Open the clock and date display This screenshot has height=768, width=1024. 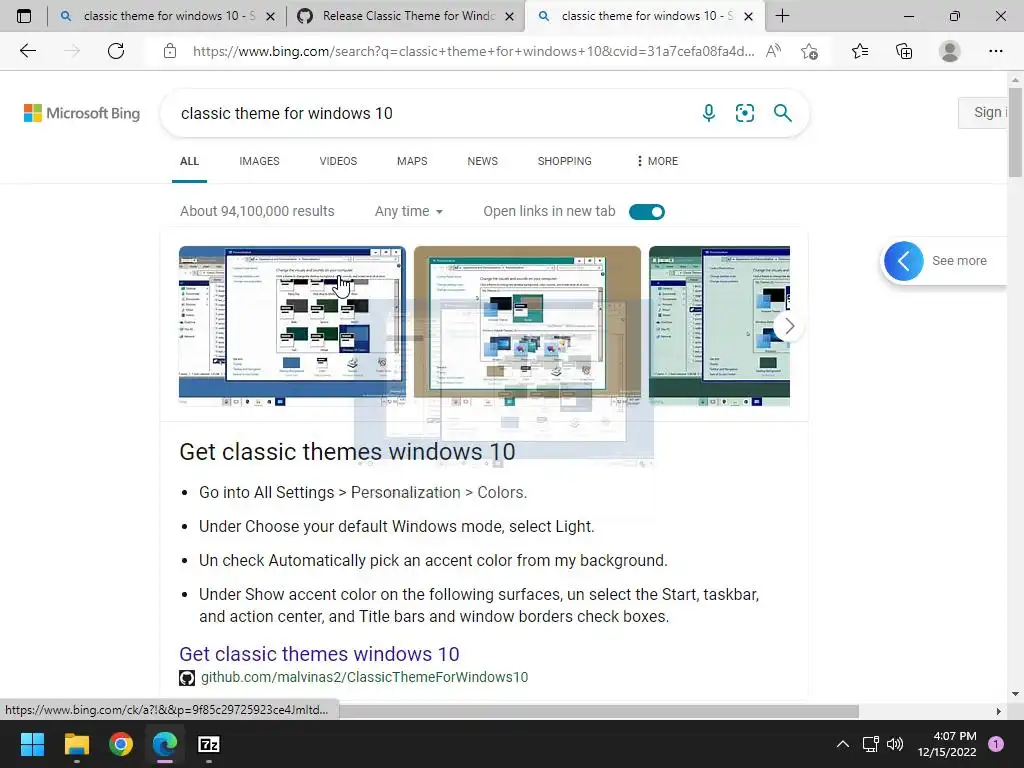click(x=947, y=744)
